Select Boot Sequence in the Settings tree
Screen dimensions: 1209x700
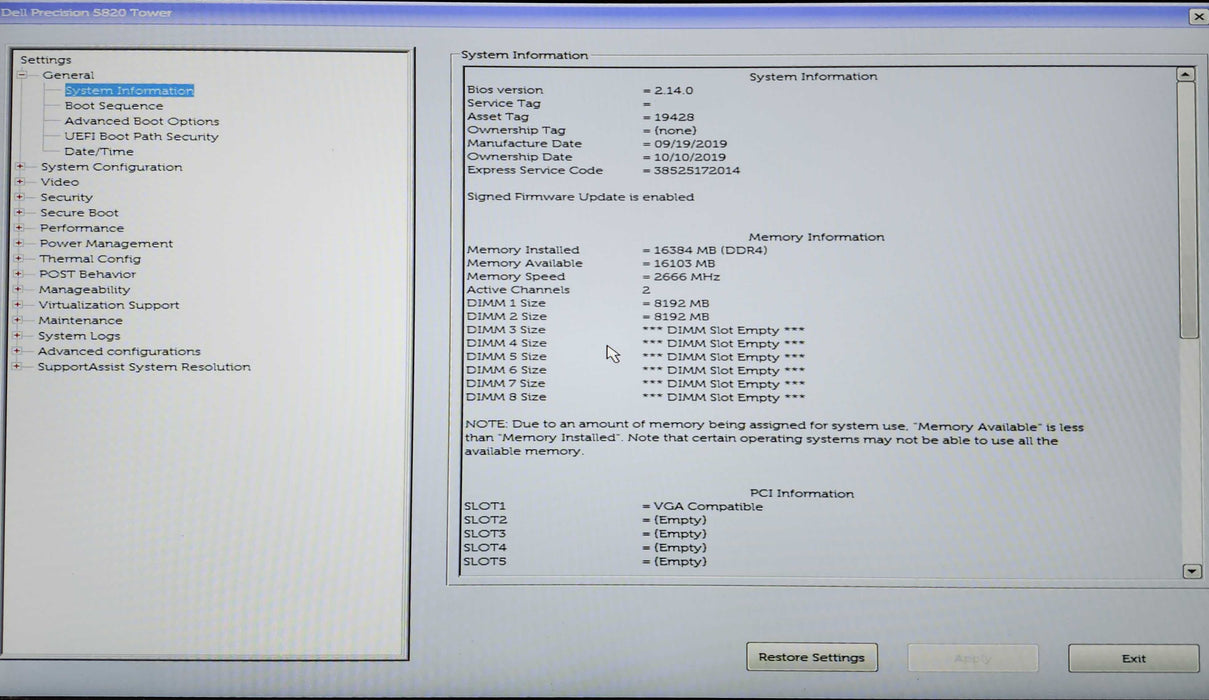coord(113,105)
